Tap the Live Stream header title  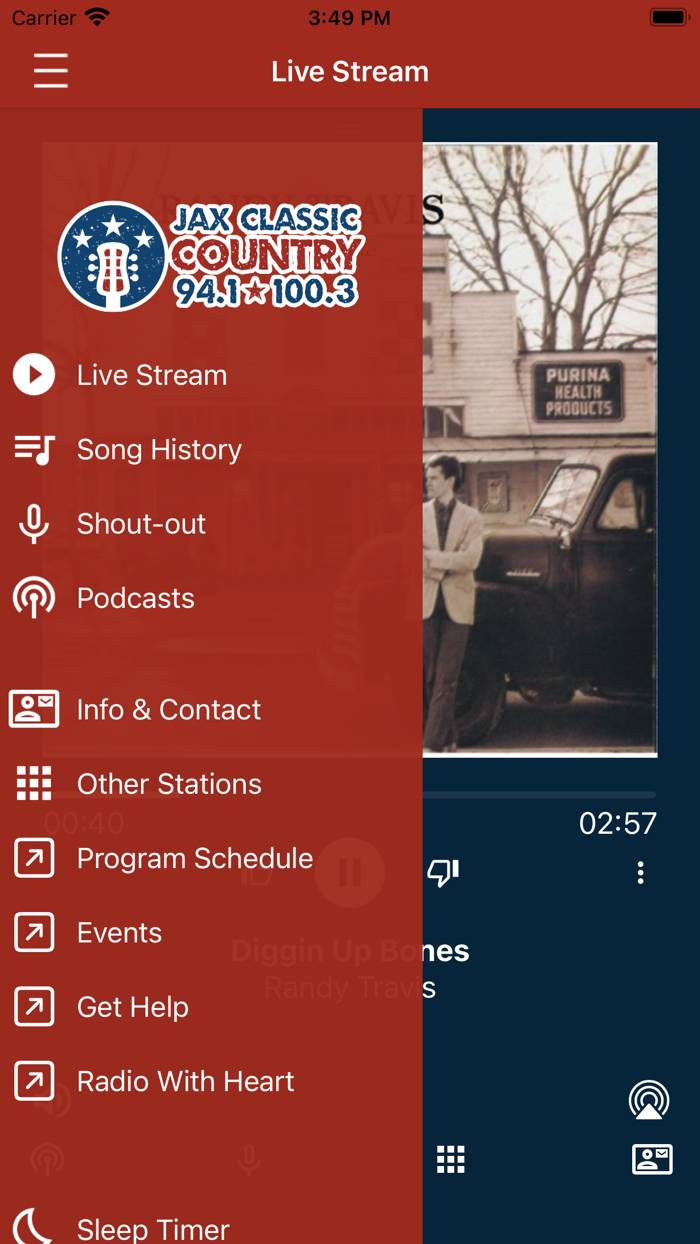[350, 72]
